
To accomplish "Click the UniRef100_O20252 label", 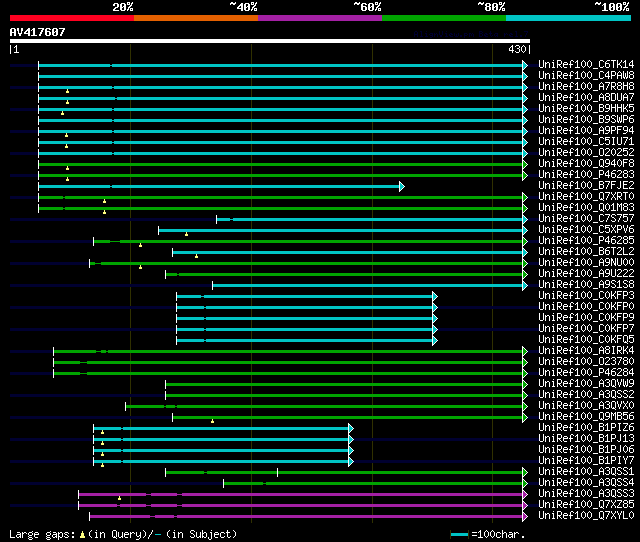I will (586, 153).
